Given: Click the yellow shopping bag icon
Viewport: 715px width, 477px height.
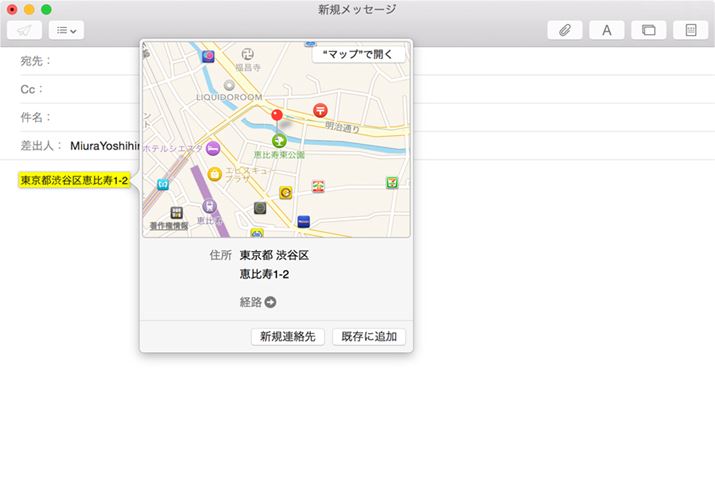Looking at the screenshot, I should click(x=214, y=174).
